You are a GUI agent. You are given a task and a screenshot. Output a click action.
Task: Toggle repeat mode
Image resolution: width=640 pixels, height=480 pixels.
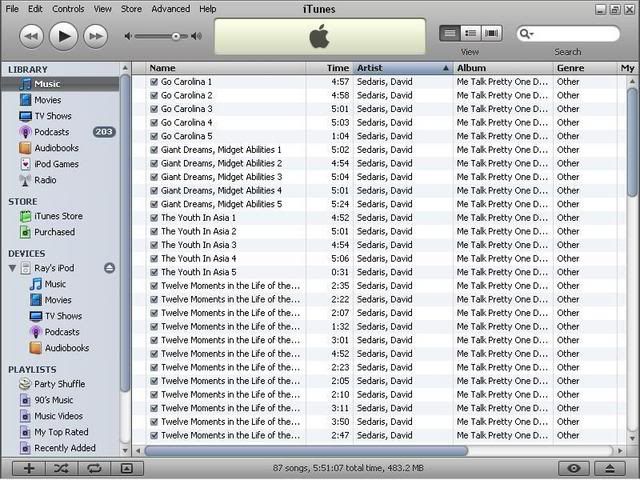pyautogui.click(x=94, y=468)
